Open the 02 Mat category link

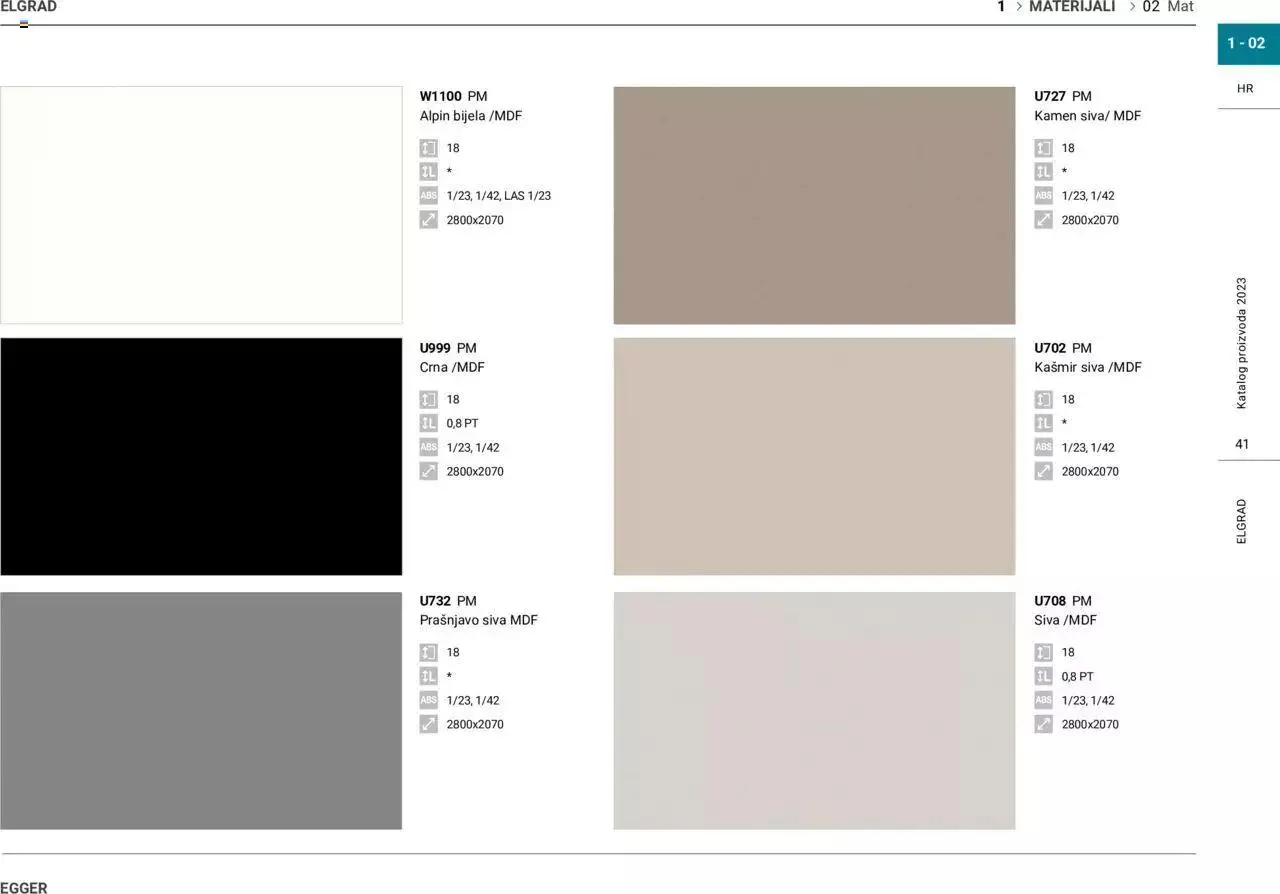coord(1166,7)
